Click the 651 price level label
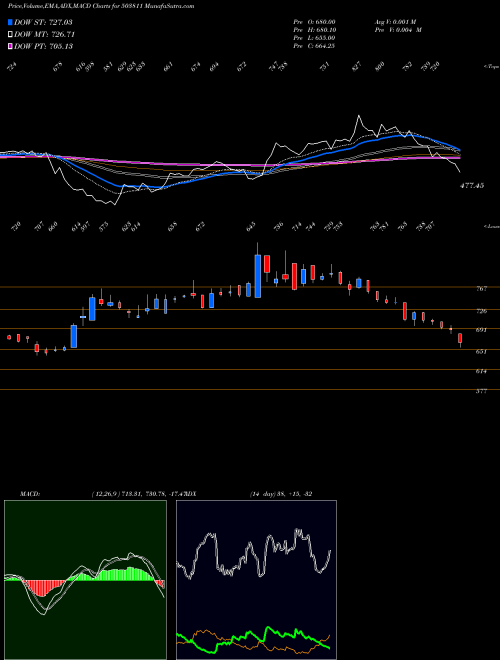This screenshot has width=500, height=660. point(481,351)
